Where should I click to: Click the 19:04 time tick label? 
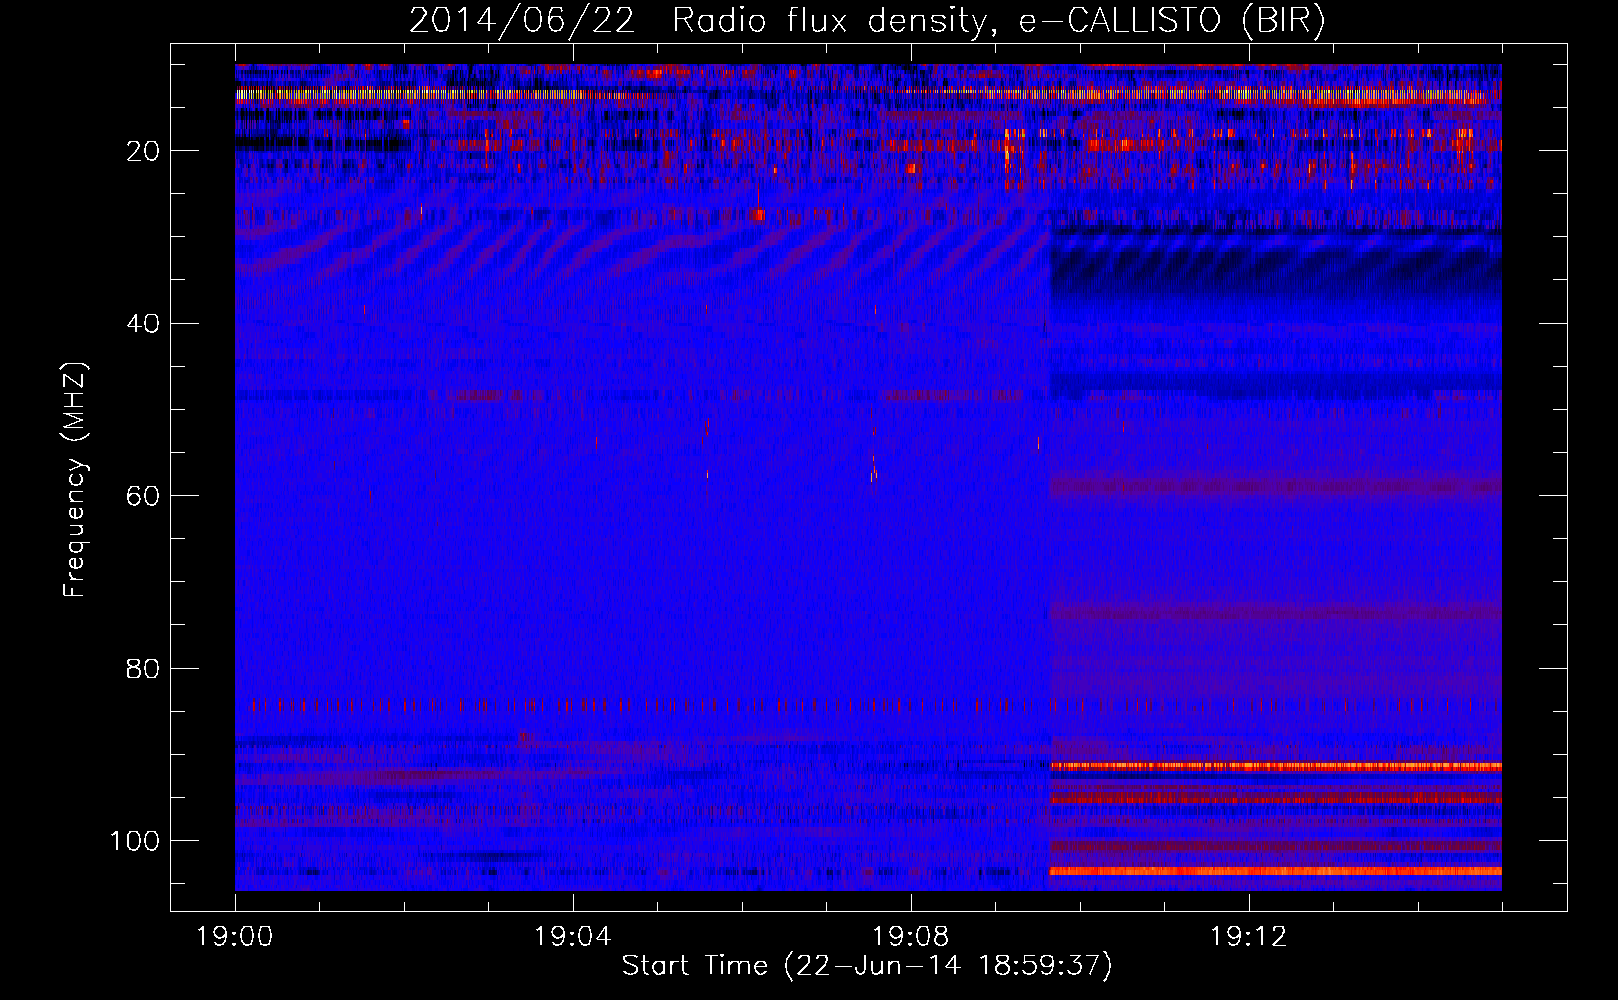(x=573, y=937)
